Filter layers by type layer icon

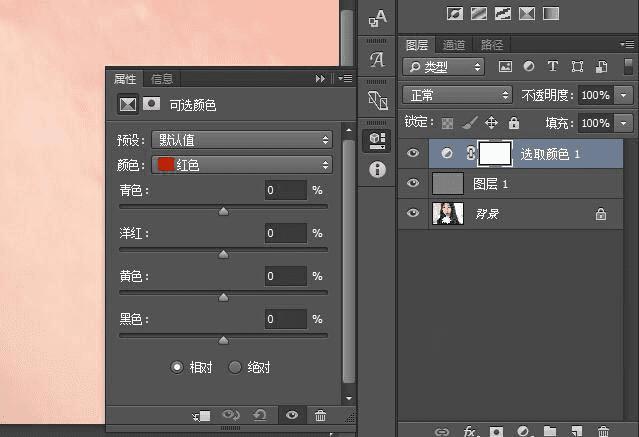coord(553,66)
